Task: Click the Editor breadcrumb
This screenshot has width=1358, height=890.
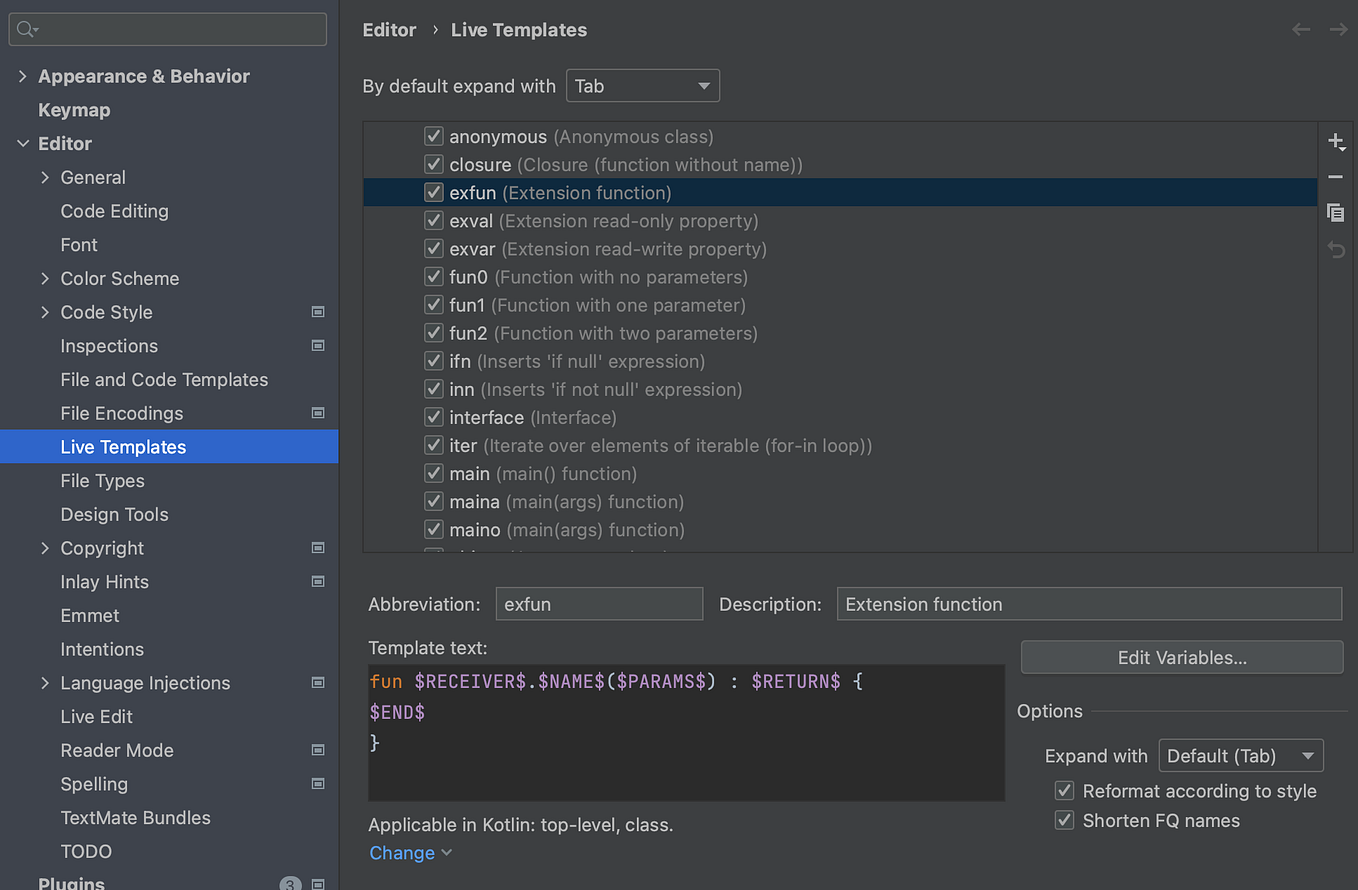Action: pos(389,29)
